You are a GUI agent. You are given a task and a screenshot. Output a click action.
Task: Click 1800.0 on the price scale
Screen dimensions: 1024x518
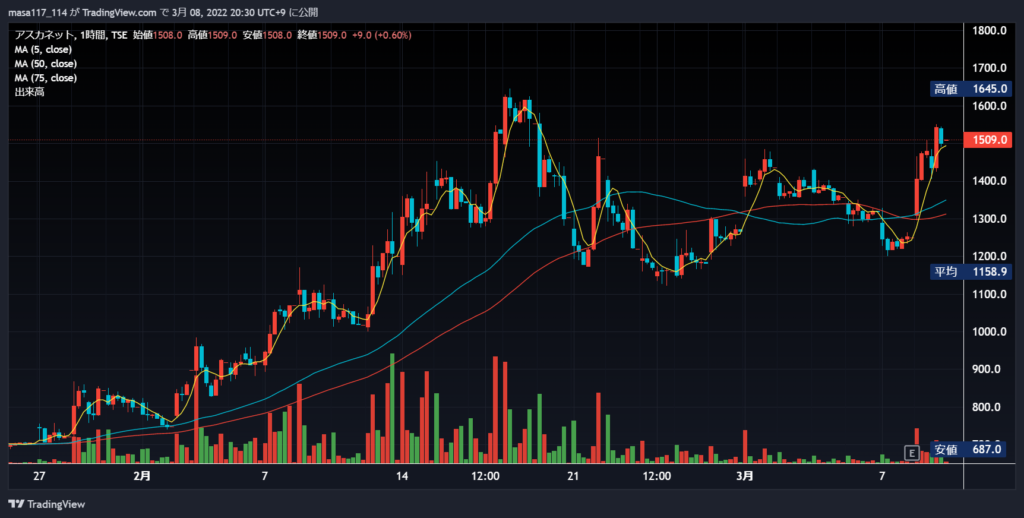coord(989,31)
